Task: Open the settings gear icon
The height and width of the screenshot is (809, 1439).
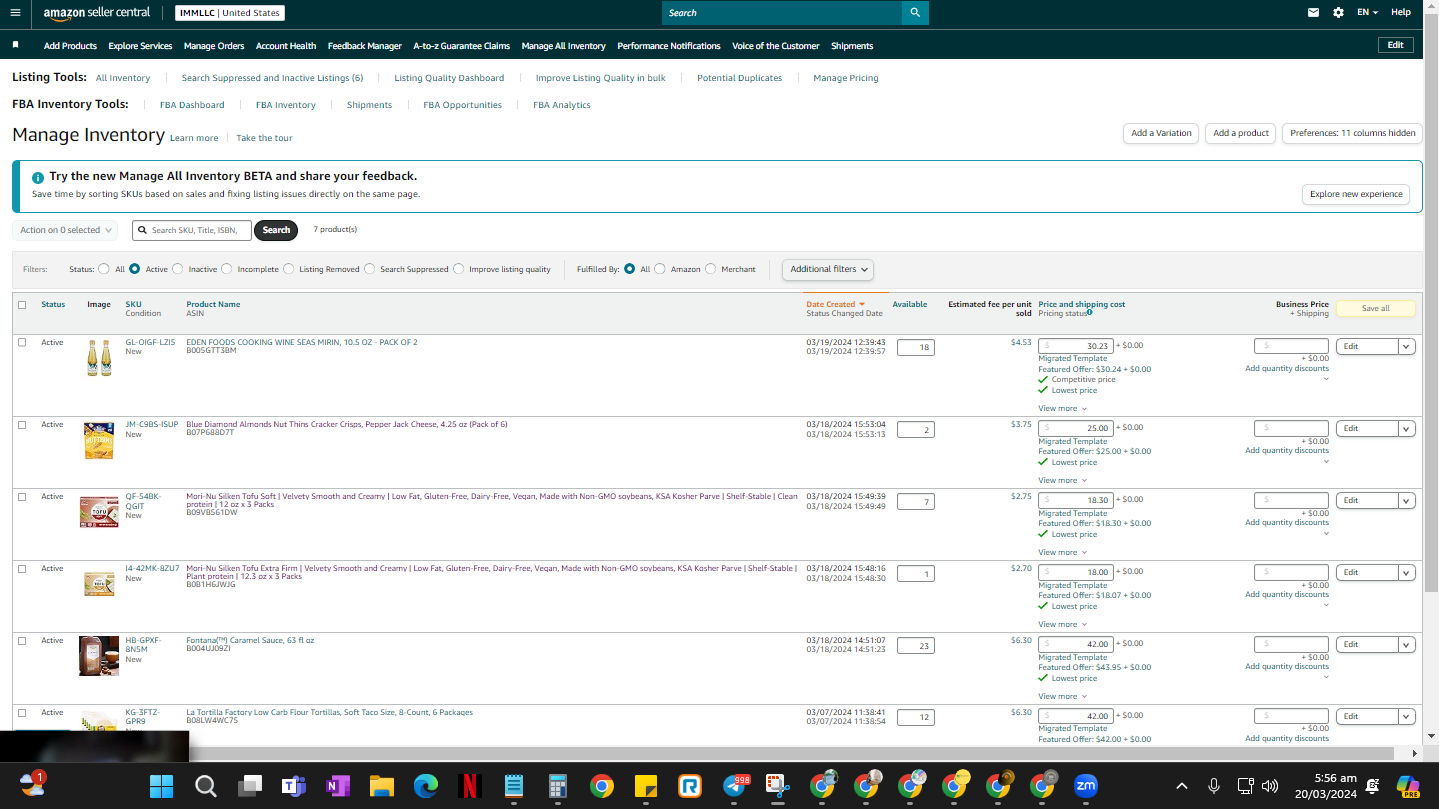Action: point(1338,13)
